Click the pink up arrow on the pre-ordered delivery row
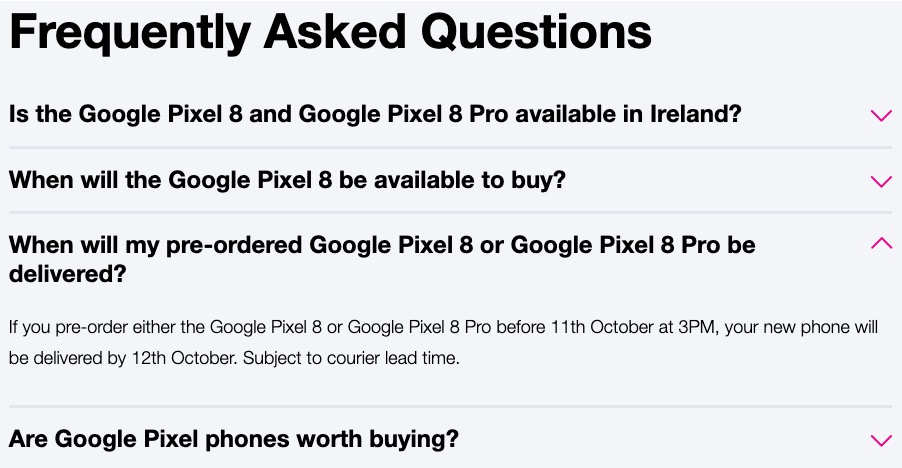This screenshot has height=468, width=902. (x=881, y=243)
